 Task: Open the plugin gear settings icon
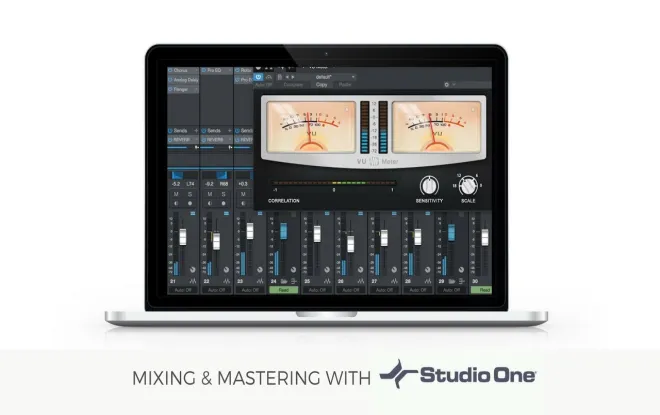coord(447,85)
